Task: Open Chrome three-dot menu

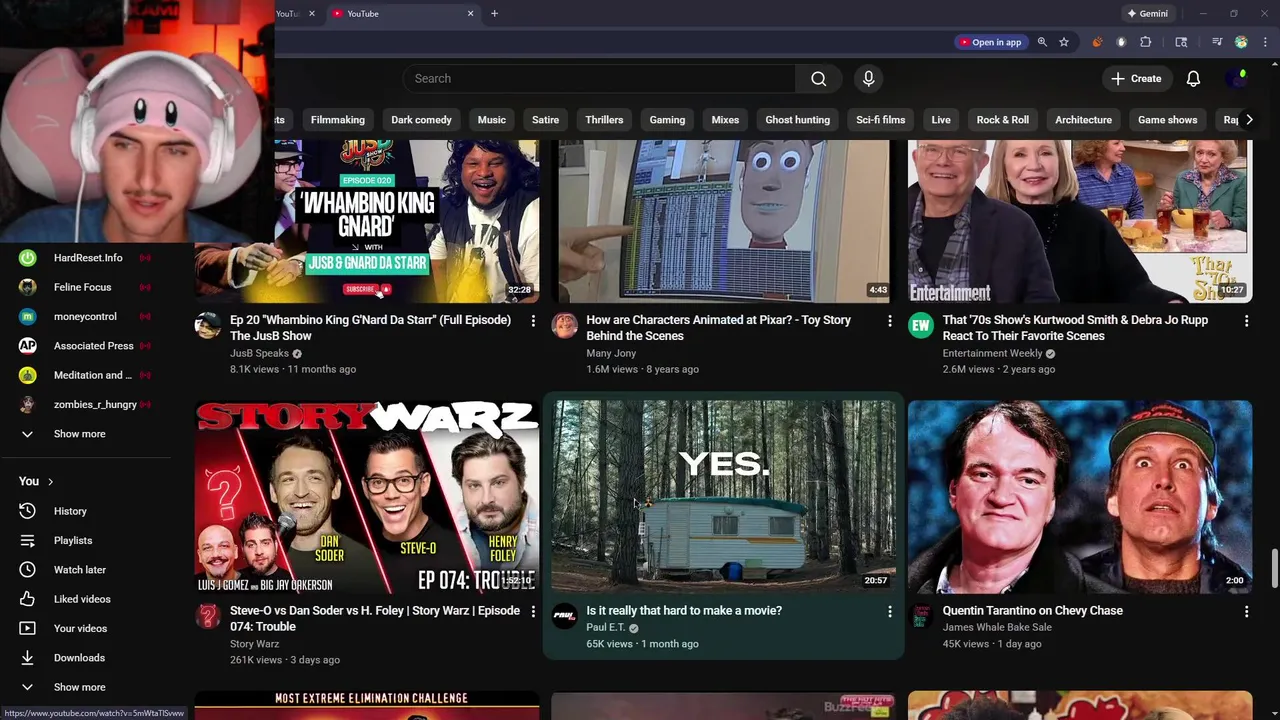Action: (x=1264, y=42)
